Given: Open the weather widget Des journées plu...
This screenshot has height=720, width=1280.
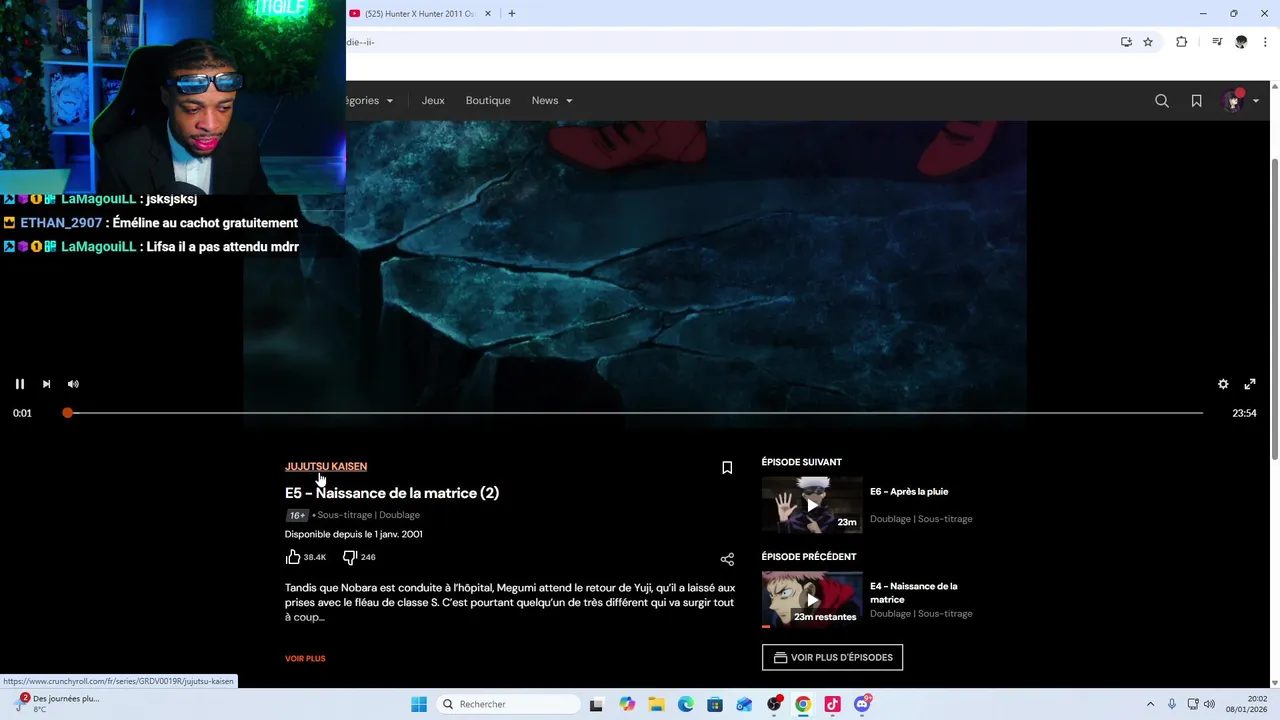Looking at the screenshot, I should pyautogui.click(x=58, y=704).
